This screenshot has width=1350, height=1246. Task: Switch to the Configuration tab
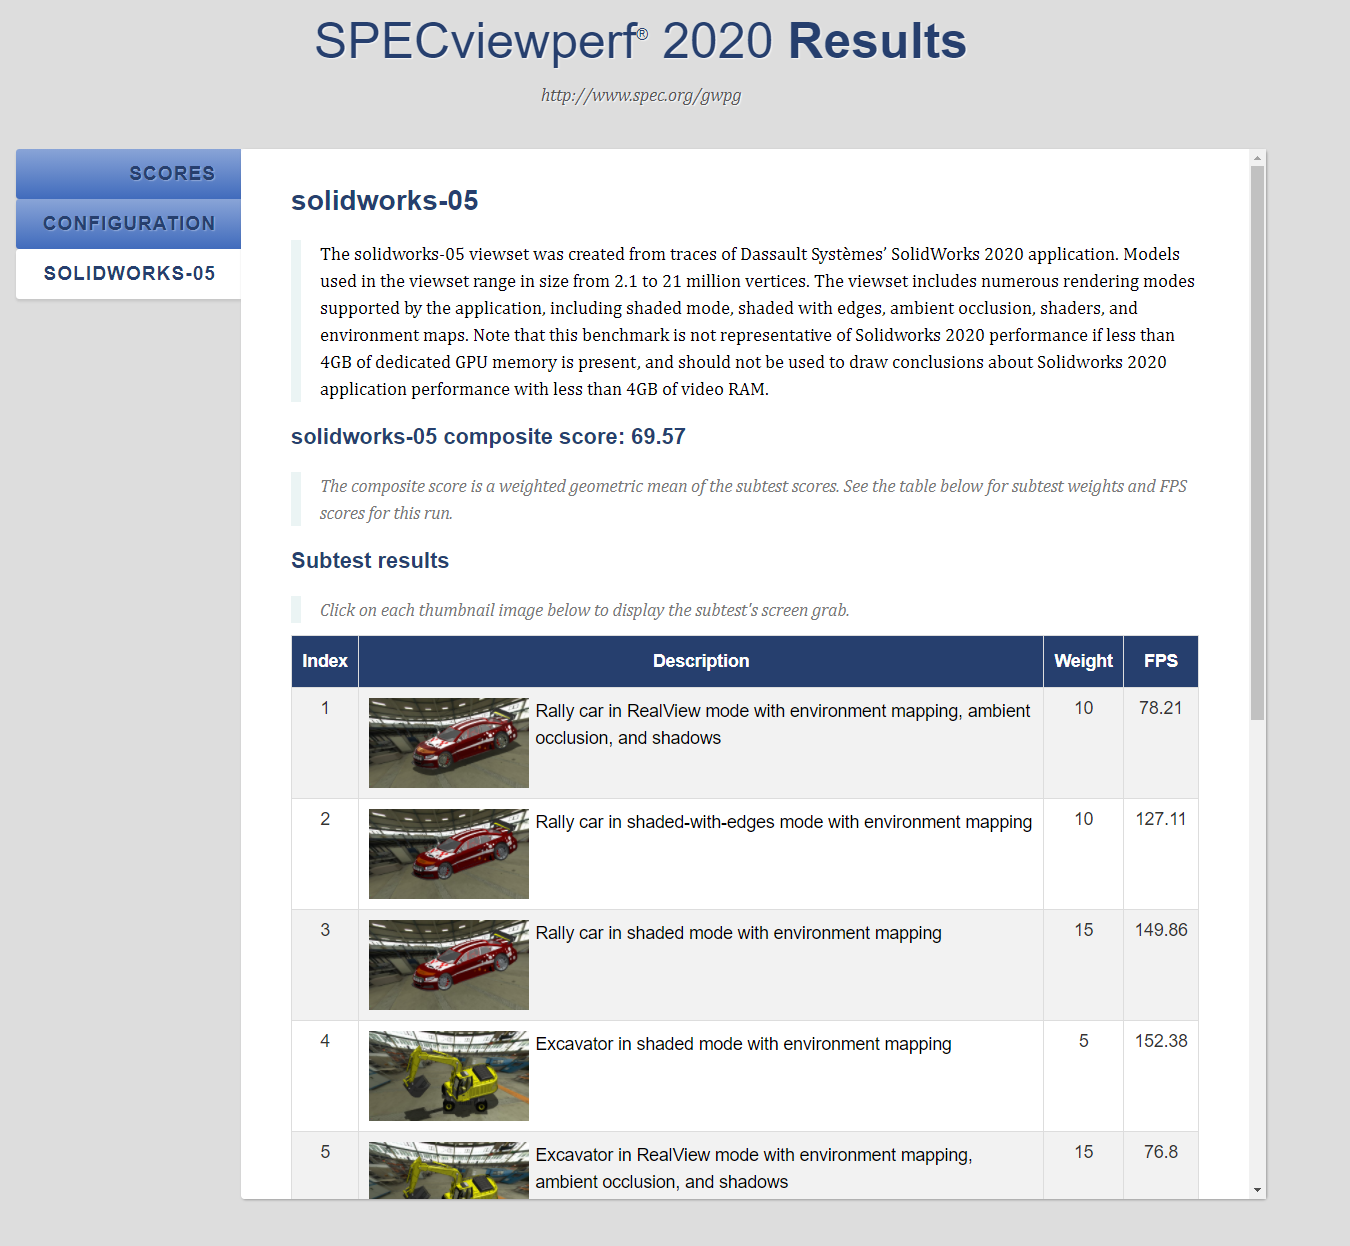129,224
